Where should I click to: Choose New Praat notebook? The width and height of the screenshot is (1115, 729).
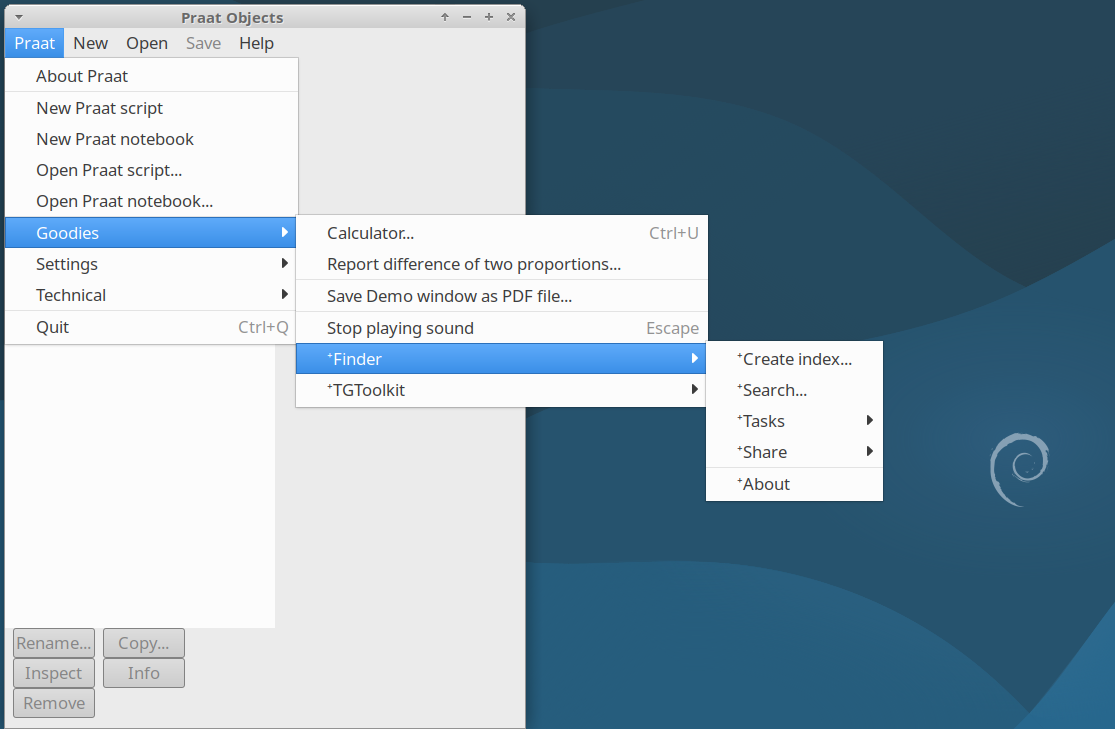pos(151,139)
